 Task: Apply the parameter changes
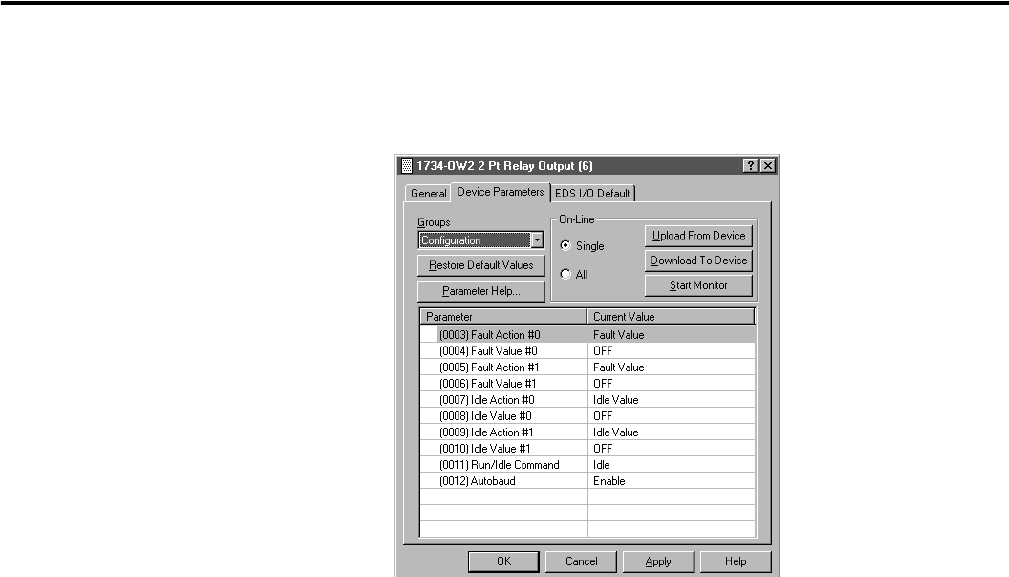coord(658,562)
